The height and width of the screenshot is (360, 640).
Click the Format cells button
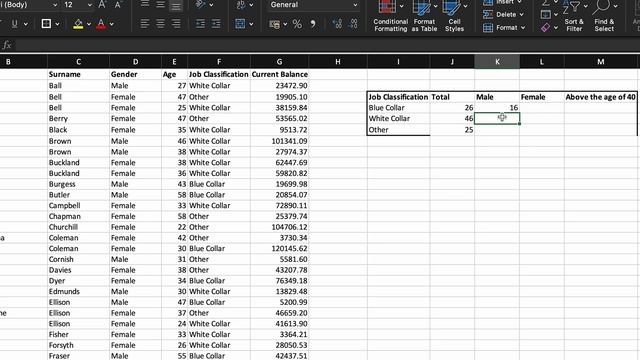coord(504,28)
